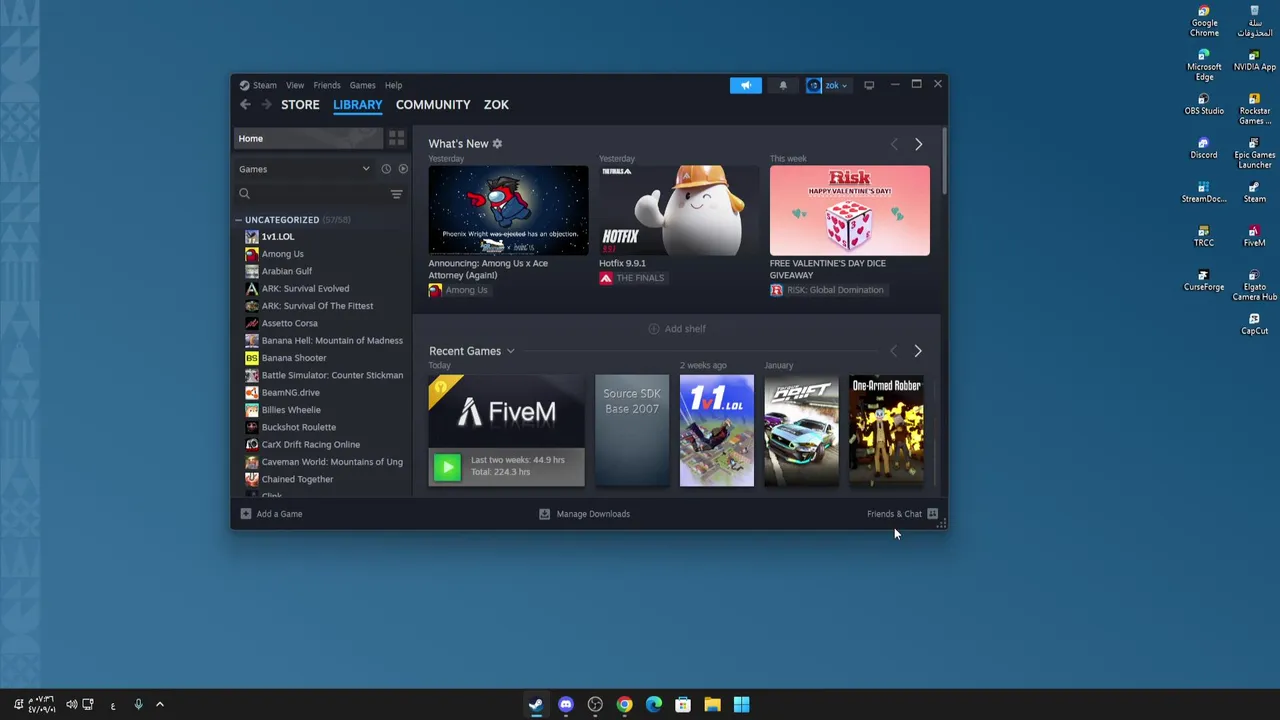Open the View menu
This screenshot has width=1280, height=720.
click(295, 85)
